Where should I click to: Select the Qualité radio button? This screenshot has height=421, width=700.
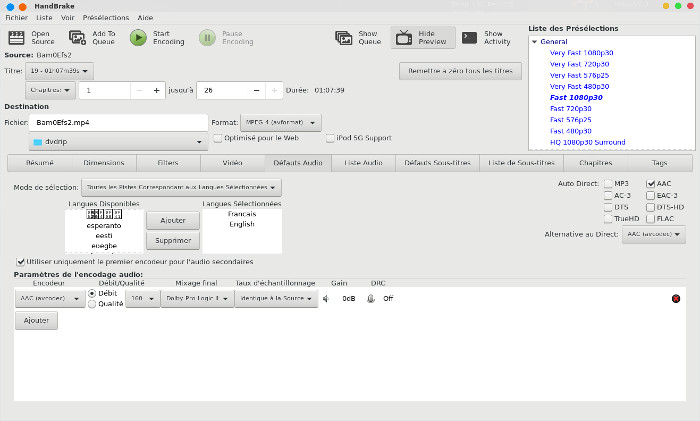(93, 304)
